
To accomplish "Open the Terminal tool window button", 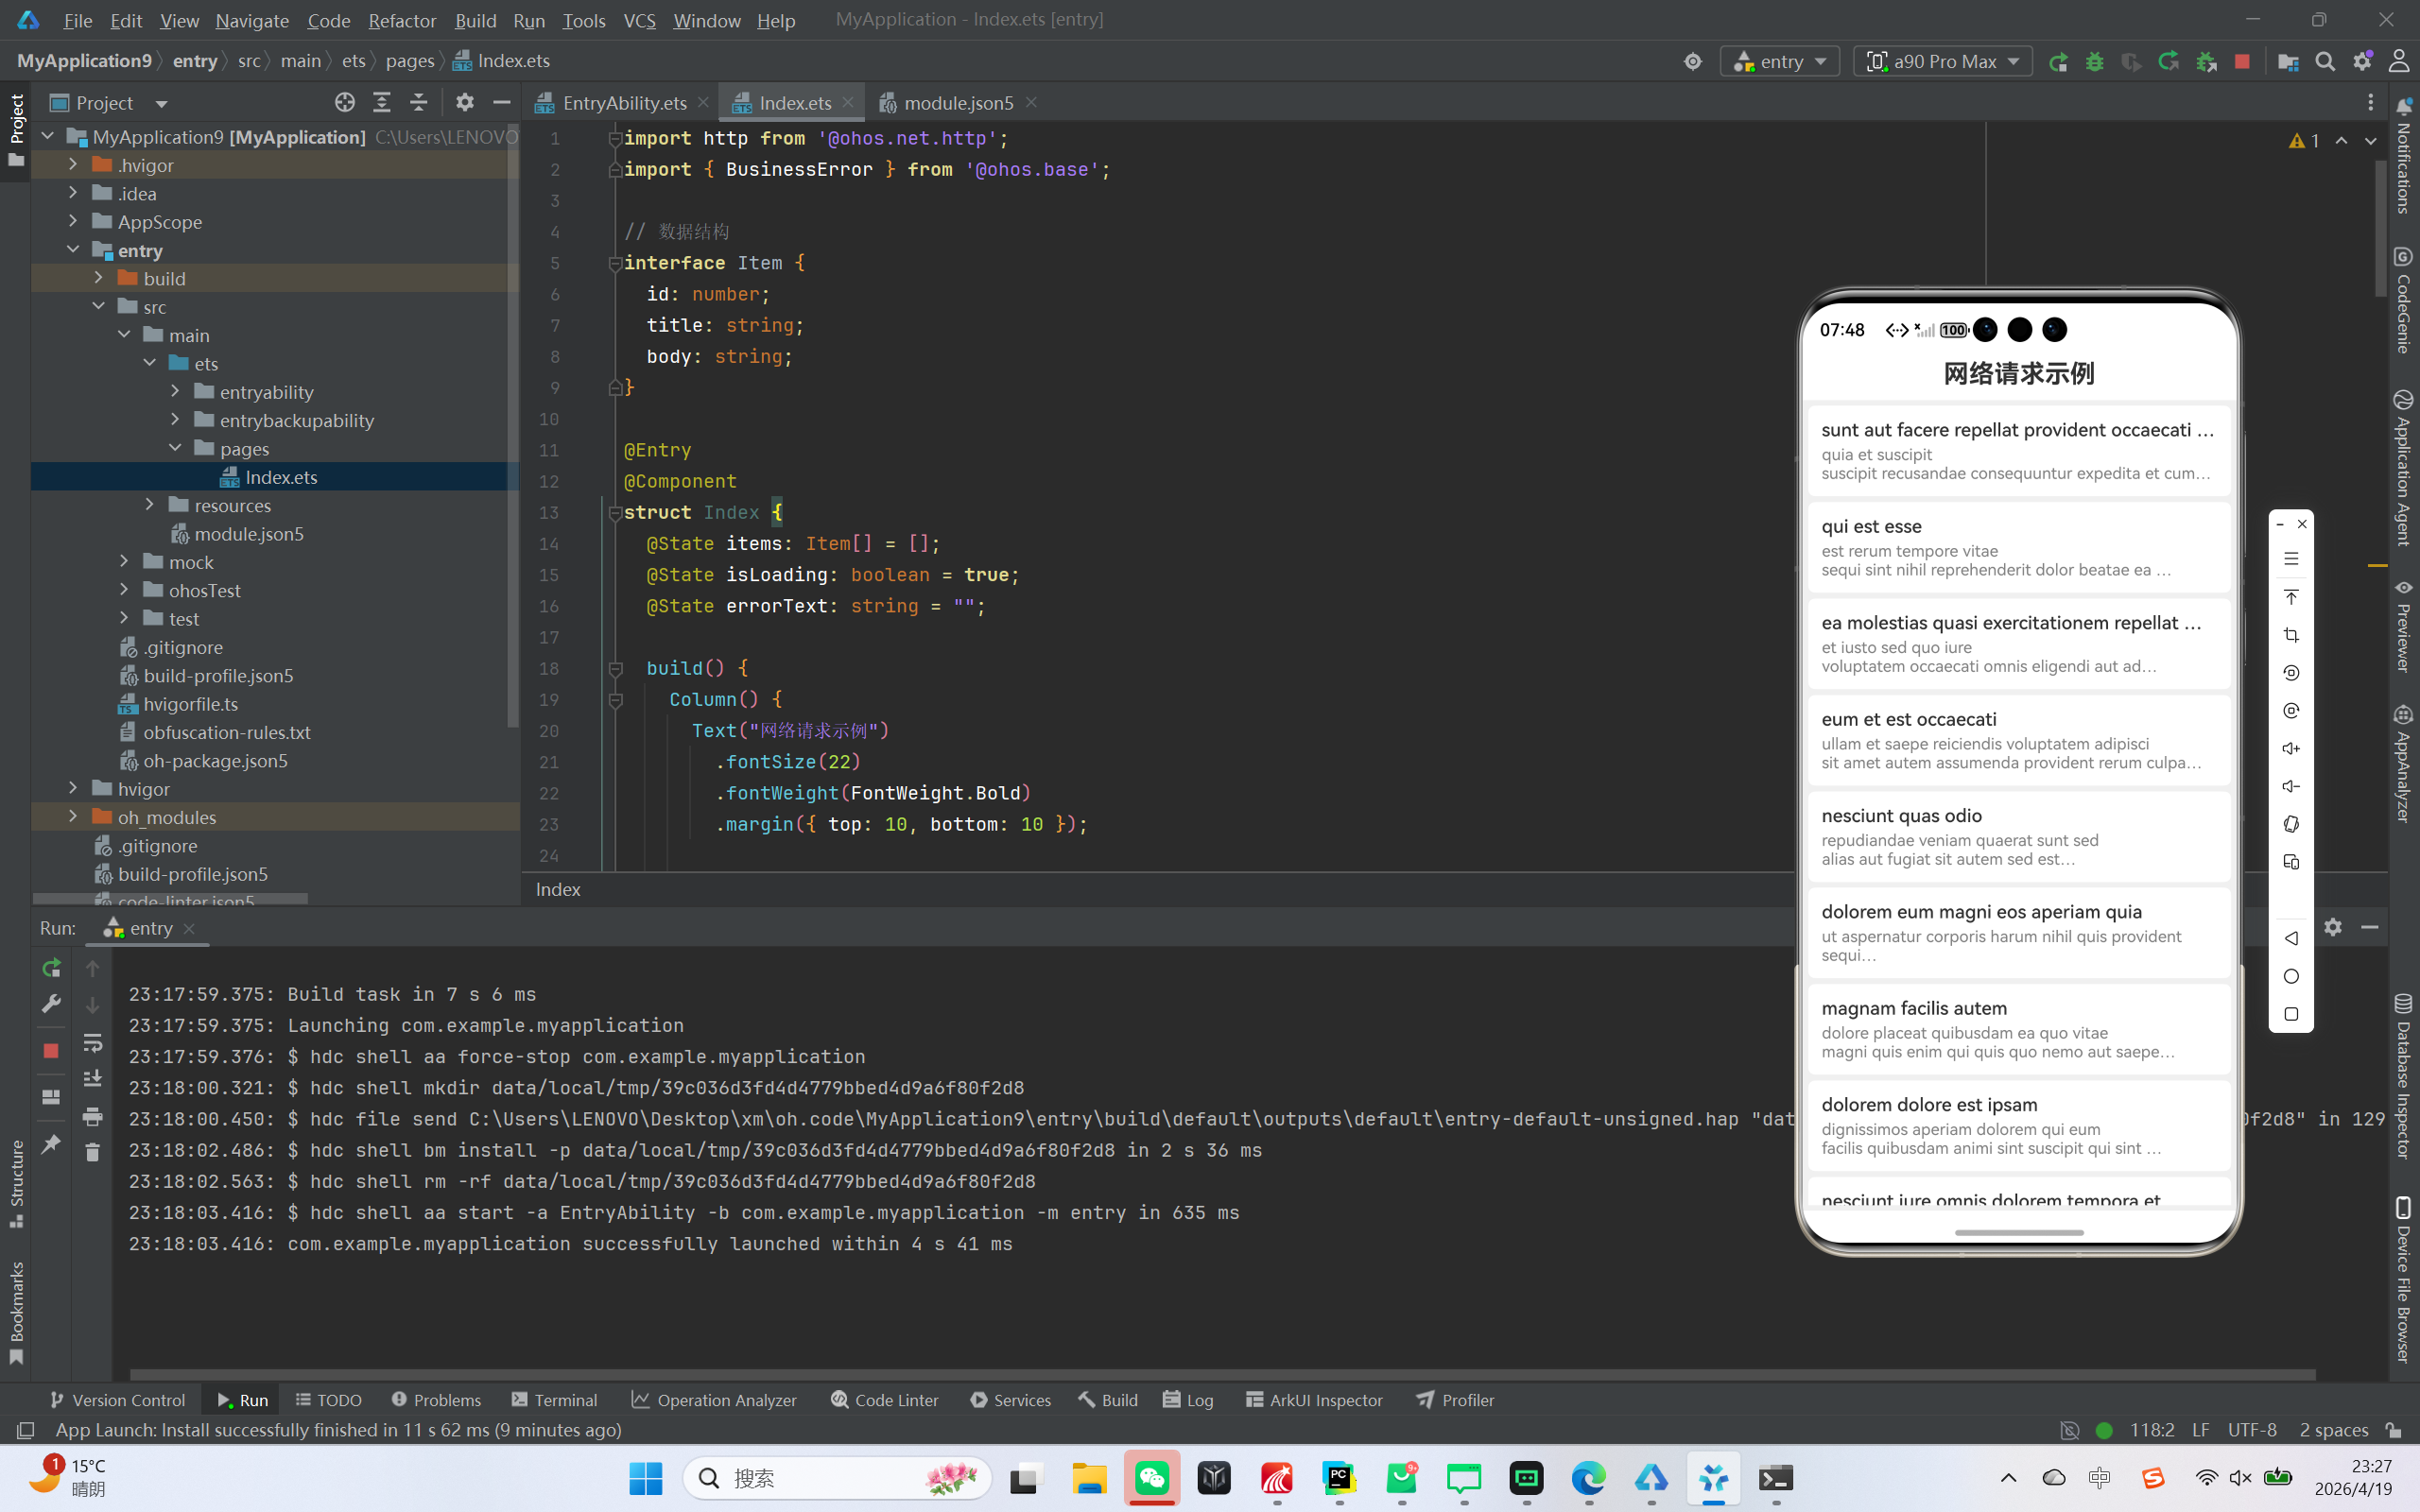I will (554, 1400).
